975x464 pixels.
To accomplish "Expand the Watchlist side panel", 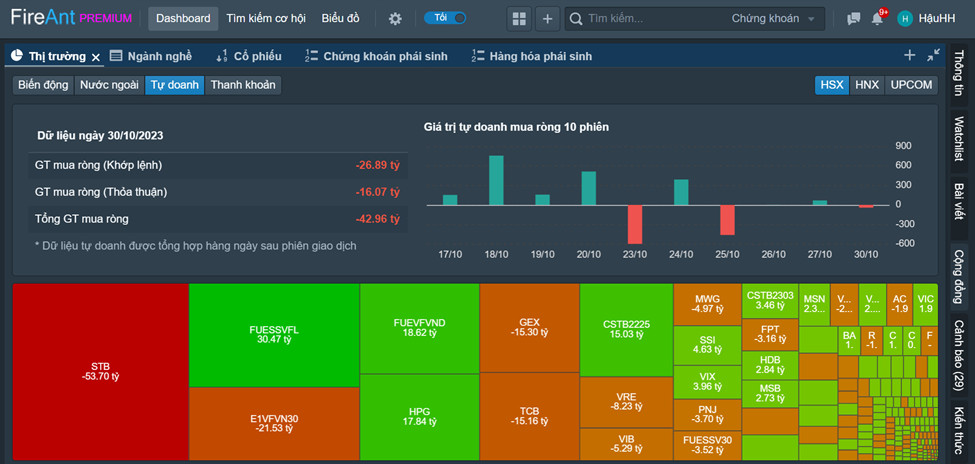I will (x=959, y=139).
